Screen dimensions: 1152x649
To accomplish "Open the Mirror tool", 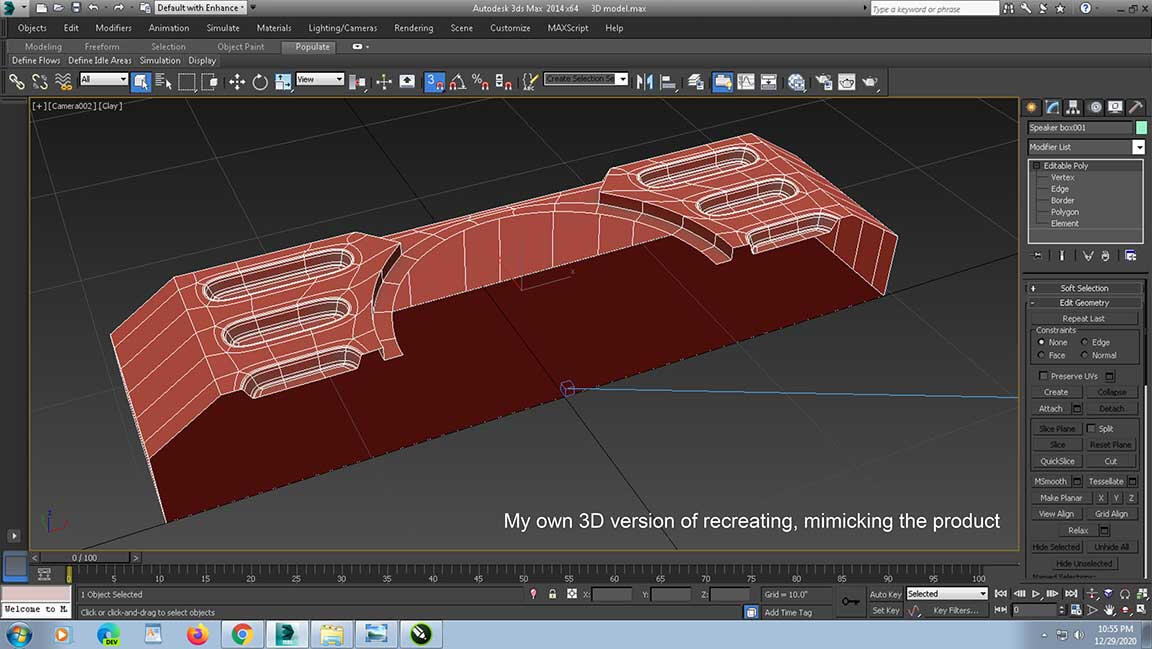I will [x=645, y=81].
